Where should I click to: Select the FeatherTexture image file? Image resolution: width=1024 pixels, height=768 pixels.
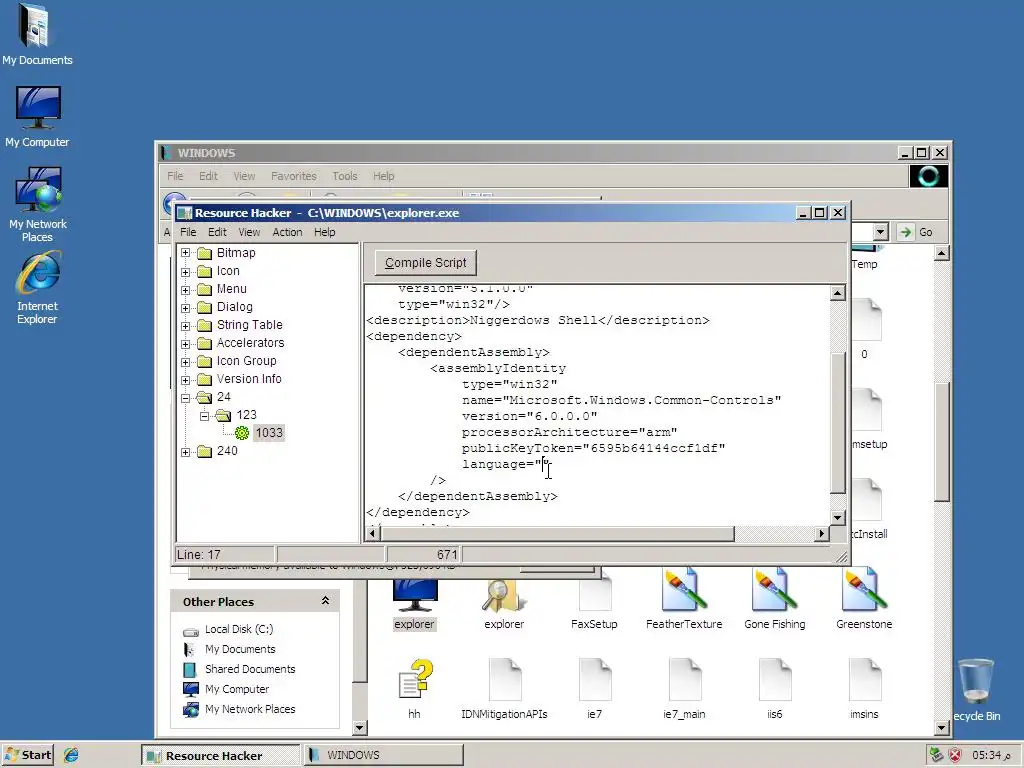pyautogui.click(x=684, y=600)
